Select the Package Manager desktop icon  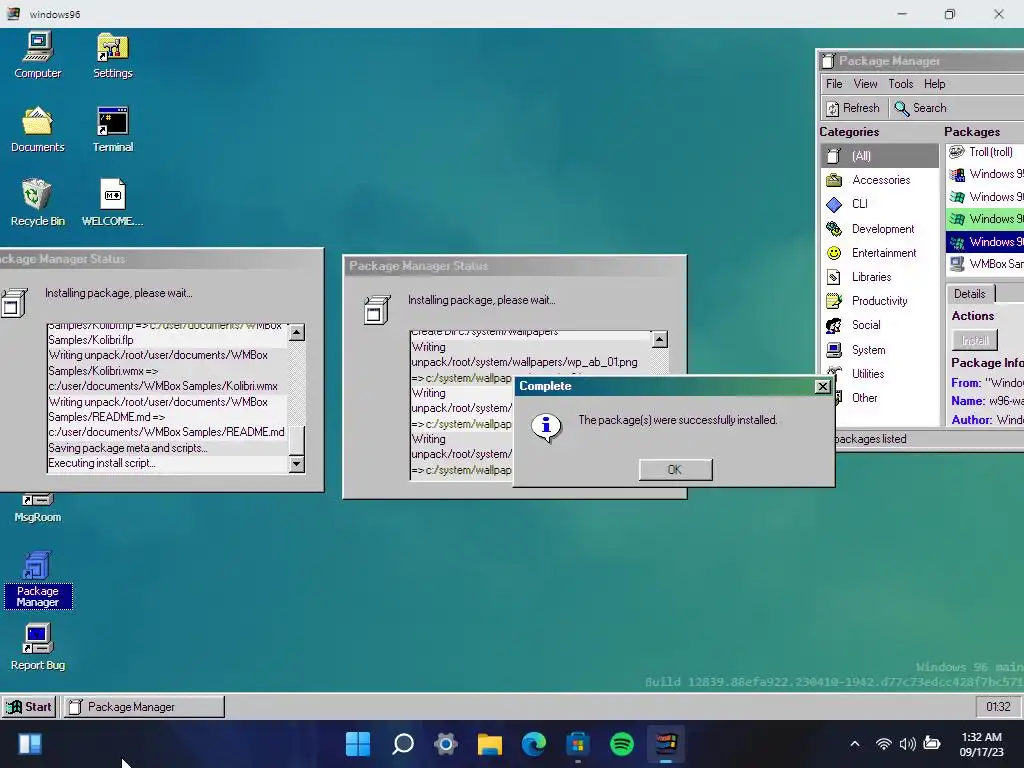pyautogui.click(x=38, y=581)
